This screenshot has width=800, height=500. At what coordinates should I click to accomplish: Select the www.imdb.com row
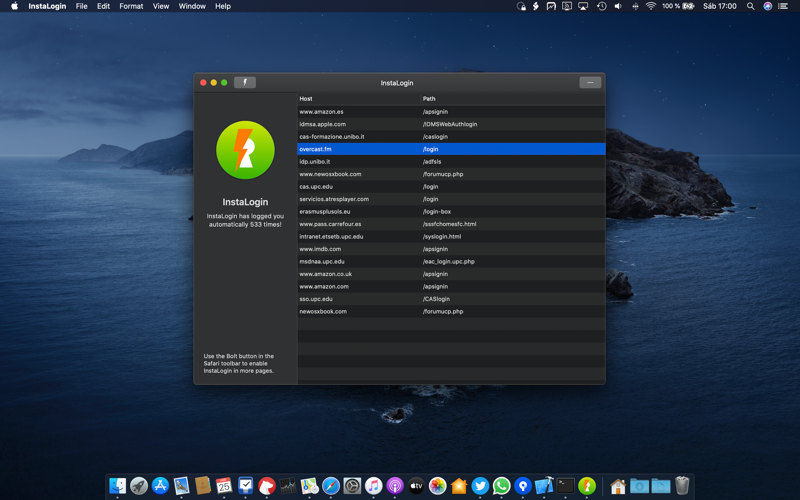(x=320, y=249)
